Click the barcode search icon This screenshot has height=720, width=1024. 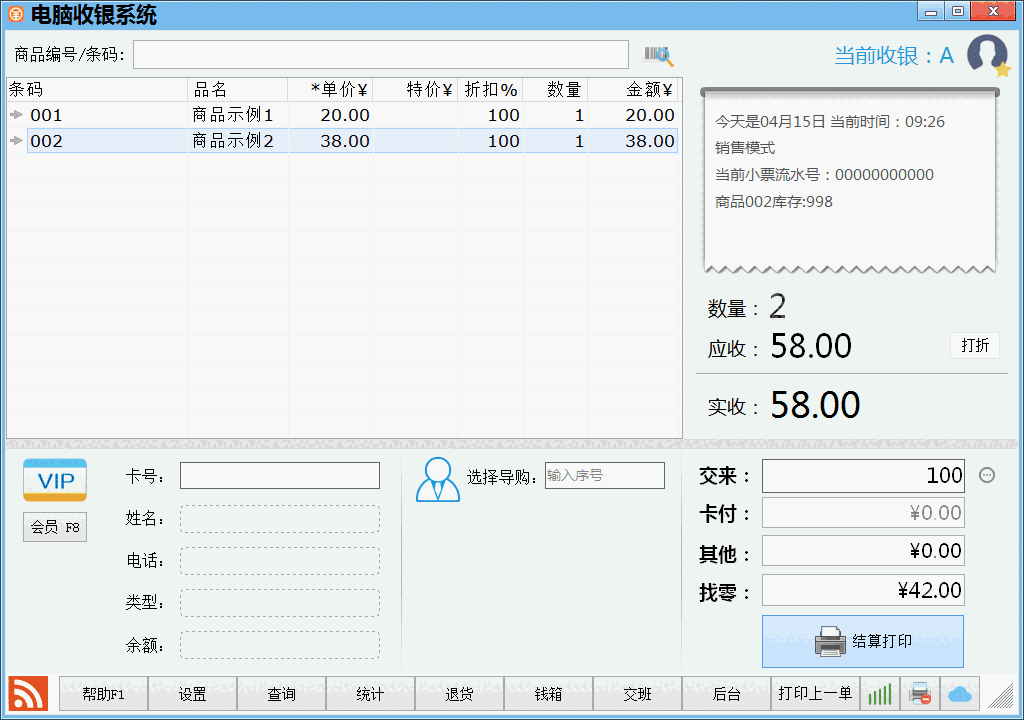click(x=657, y=55)
